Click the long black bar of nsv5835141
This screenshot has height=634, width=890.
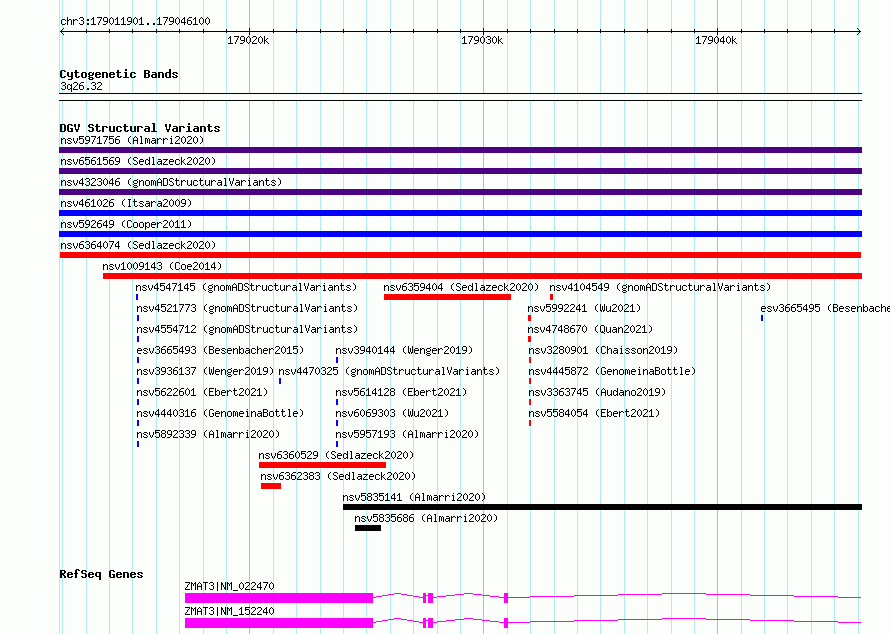pyautogui.click(x=602, y=507)
